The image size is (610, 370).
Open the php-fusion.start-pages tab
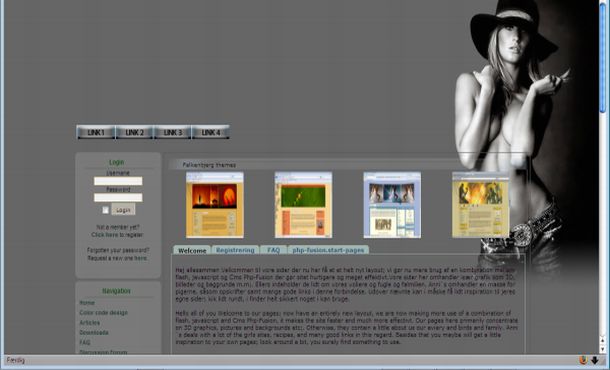pos(328,250)
